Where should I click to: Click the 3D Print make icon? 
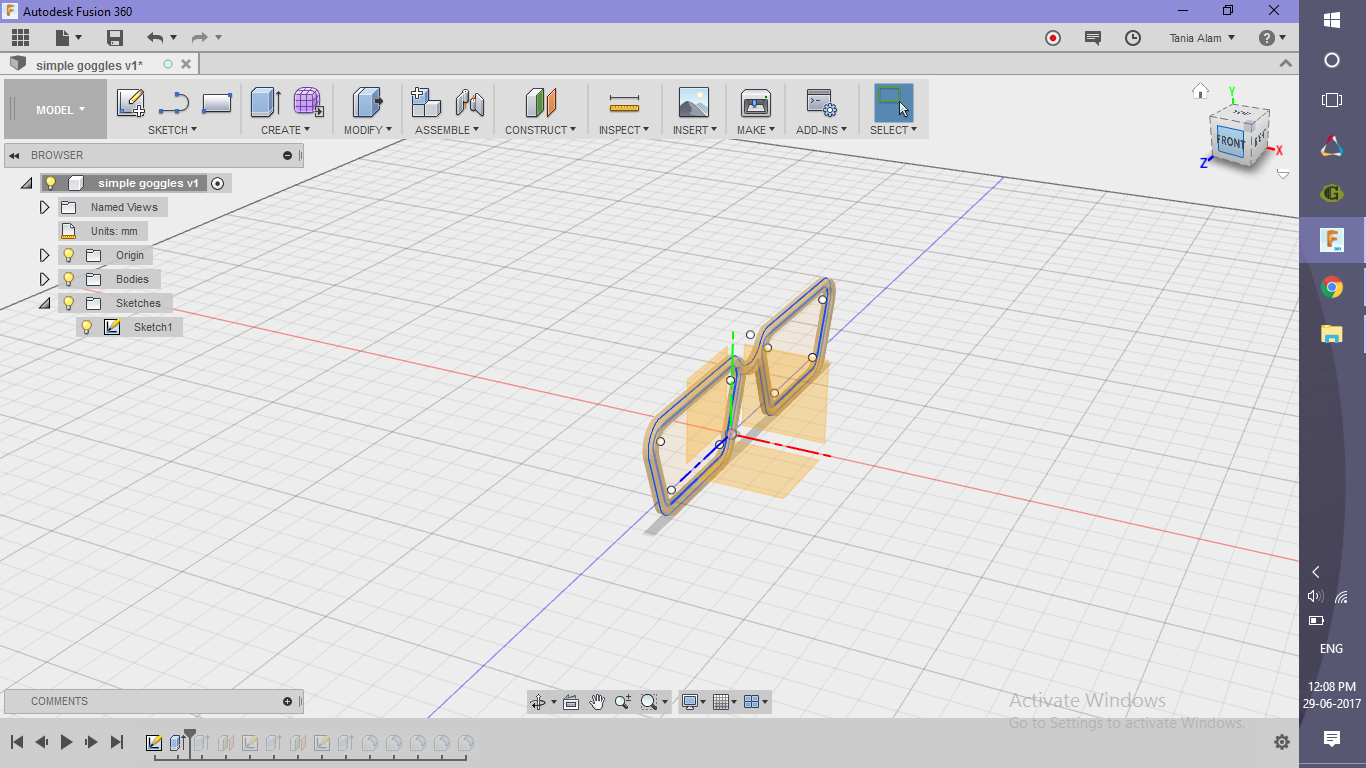pos(755,103)
